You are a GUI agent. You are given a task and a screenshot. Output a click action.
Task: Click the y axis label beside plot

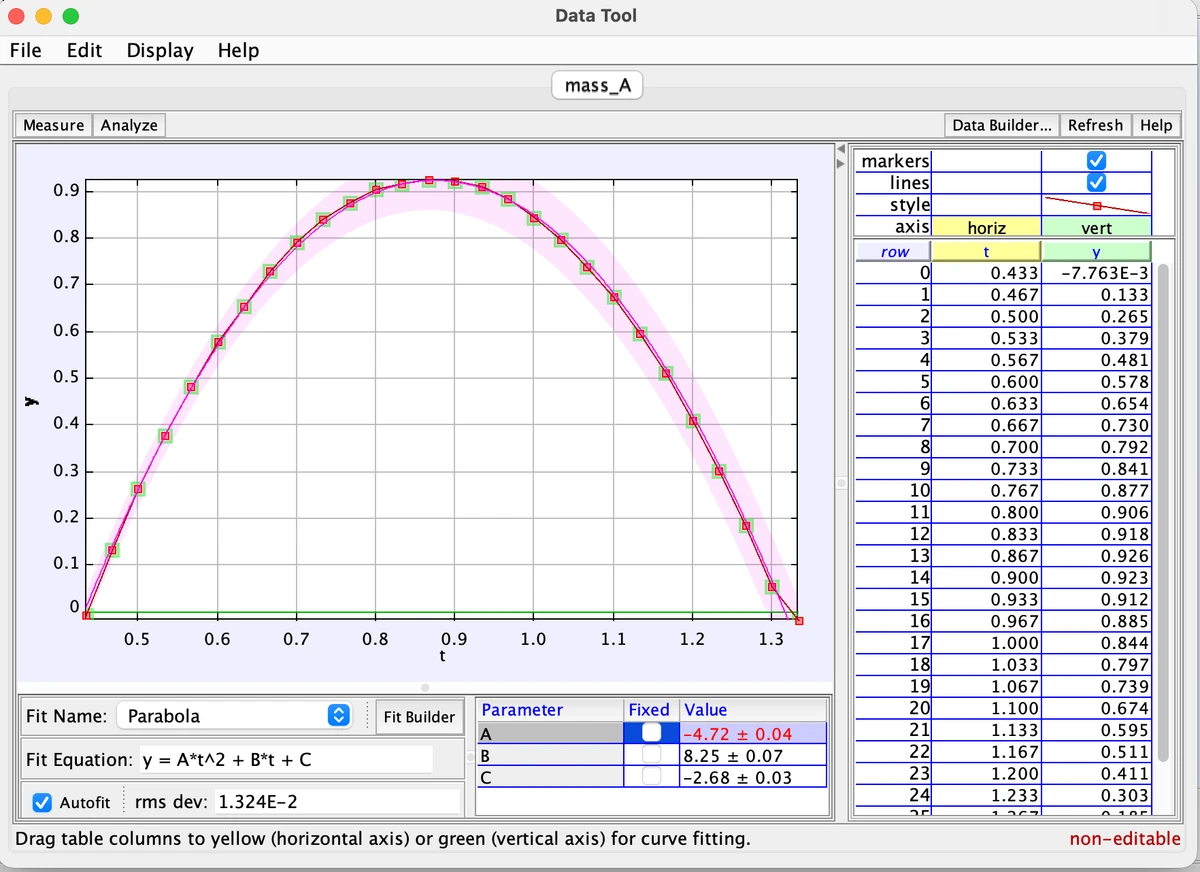[x=30, y=401]
